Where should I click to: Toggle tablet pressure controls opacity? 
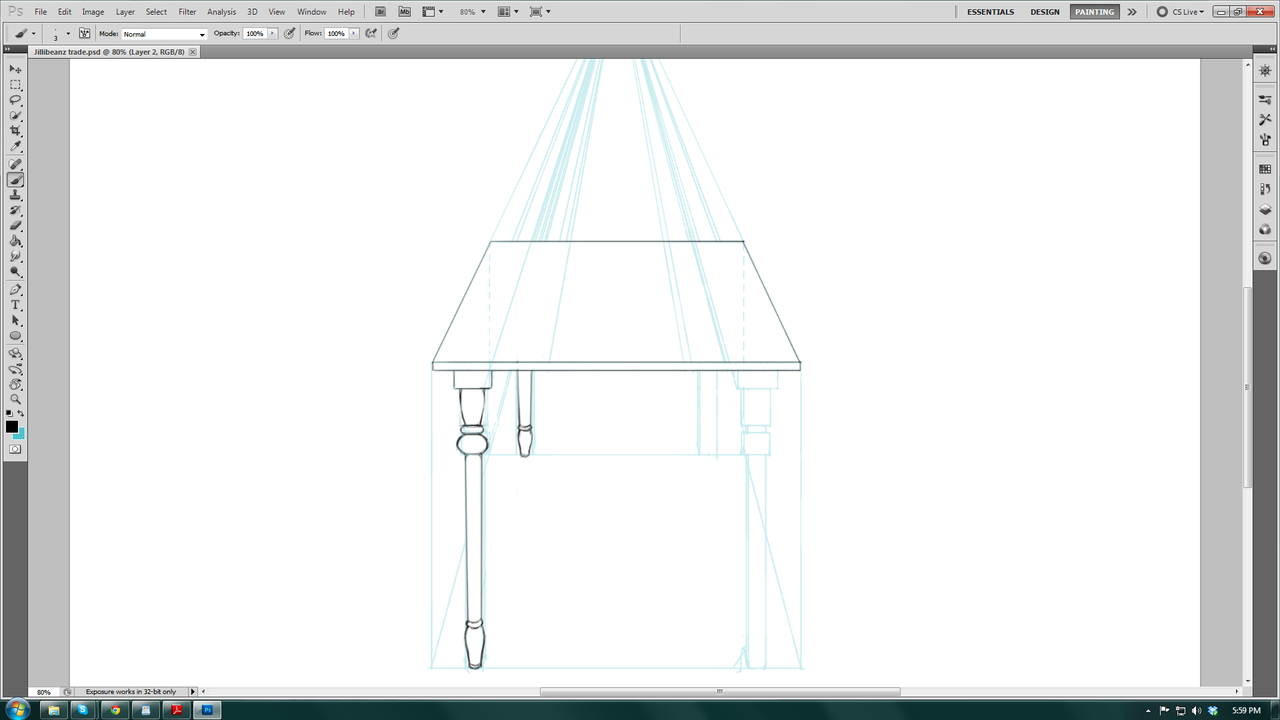[x=290, y=33]
